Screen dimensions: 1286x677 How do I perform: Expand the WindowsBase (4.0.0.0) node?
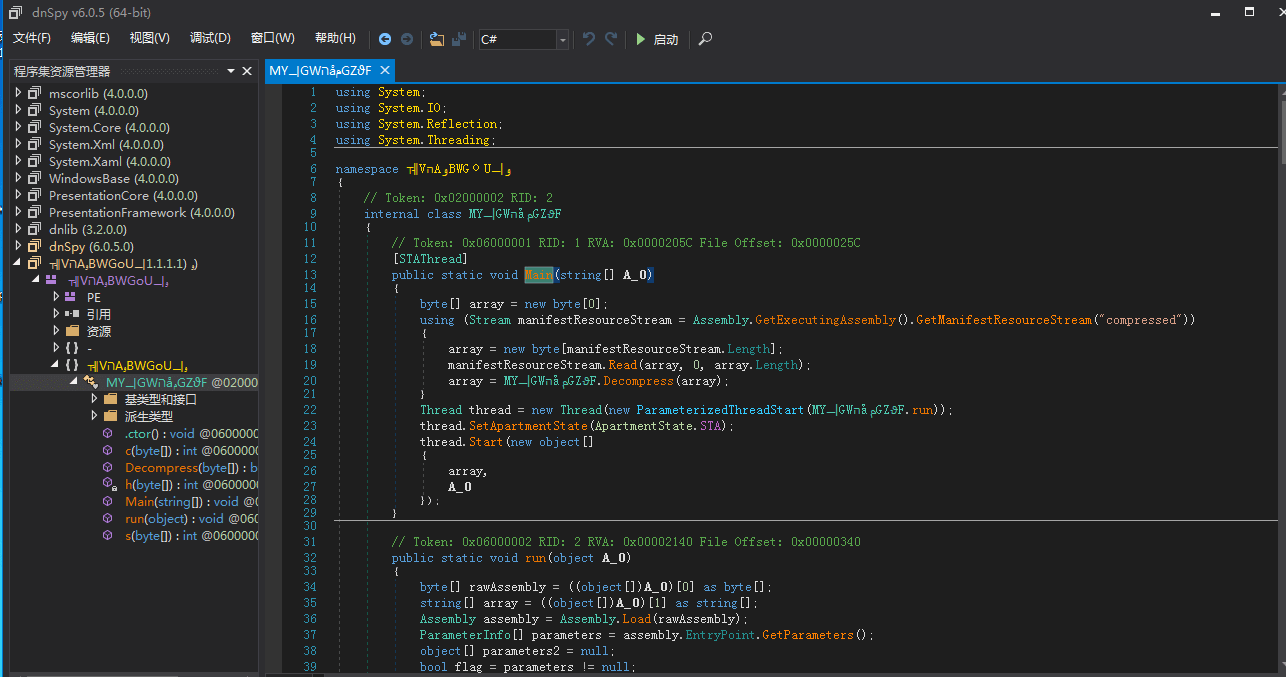point(17,178)
